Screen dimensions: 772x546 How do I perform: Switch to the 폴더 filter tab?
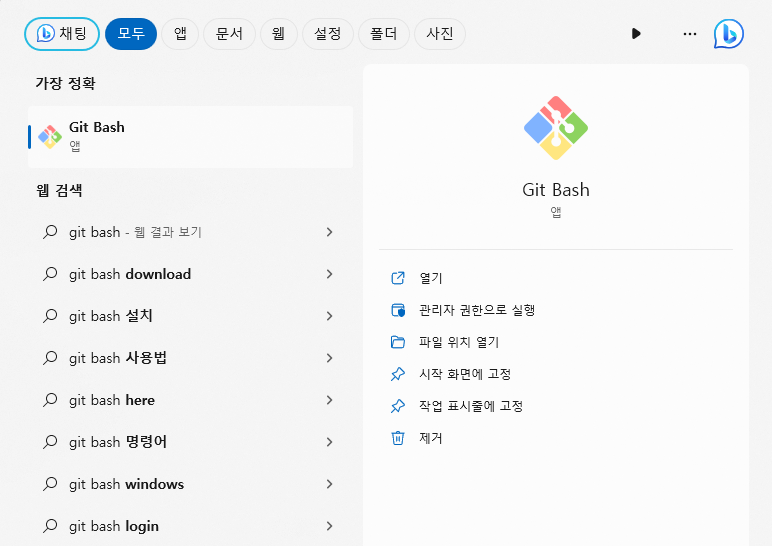click(384, 34)
